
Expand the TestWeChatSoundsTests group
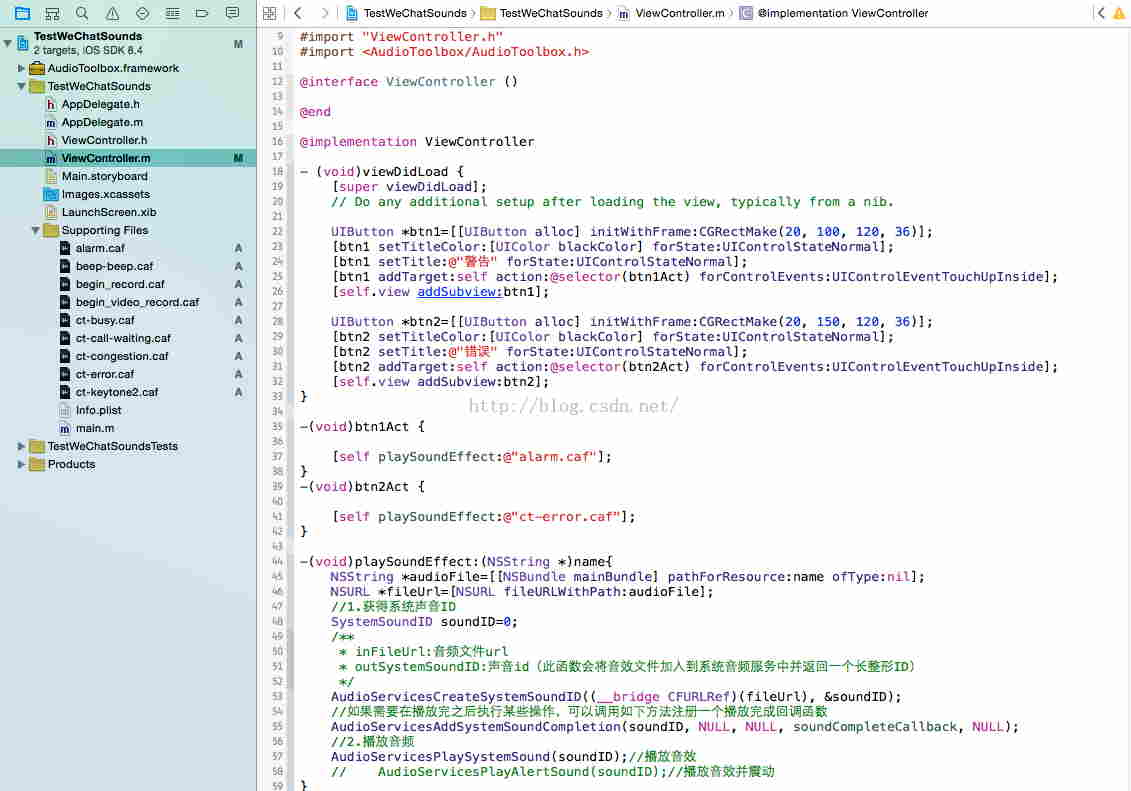(22, 446)
